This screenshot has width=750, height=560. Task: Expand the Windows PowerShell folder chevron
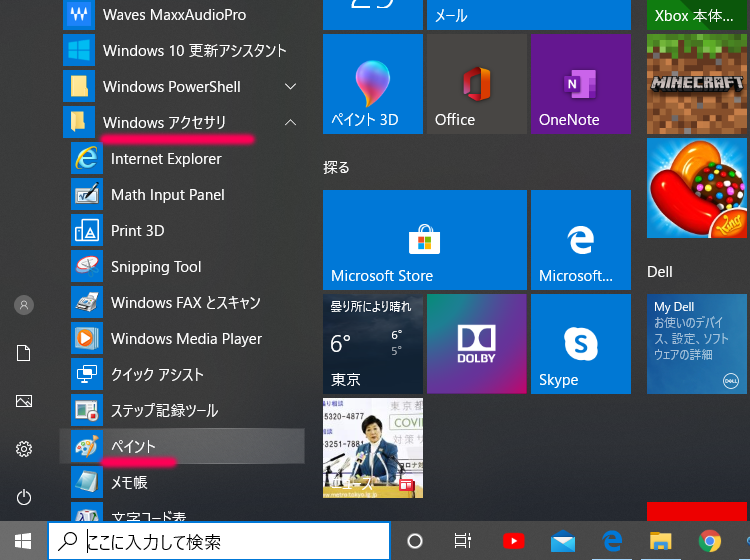290,87
